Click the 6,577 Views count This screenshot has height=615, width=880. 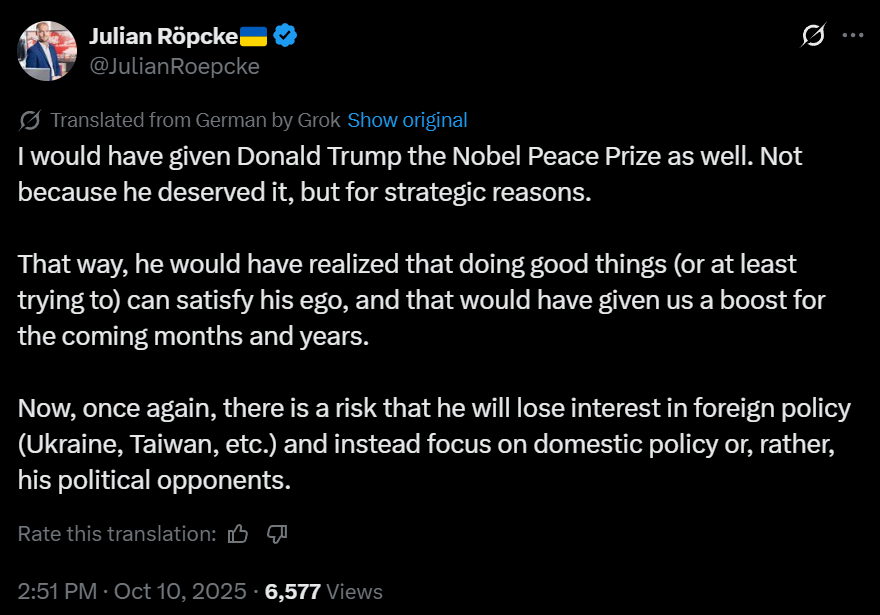[324, 591]
